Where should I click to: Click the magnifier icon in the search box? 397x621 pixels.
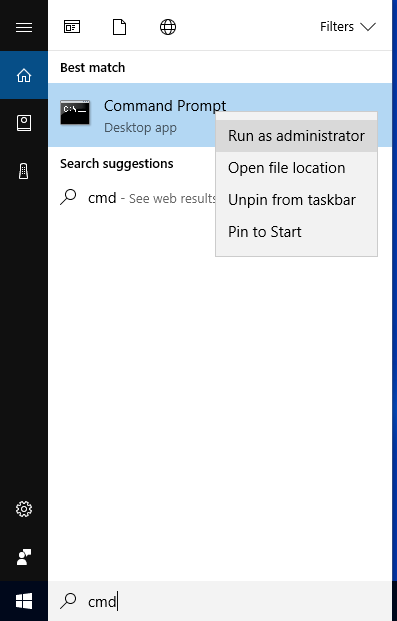click(68, 600)
